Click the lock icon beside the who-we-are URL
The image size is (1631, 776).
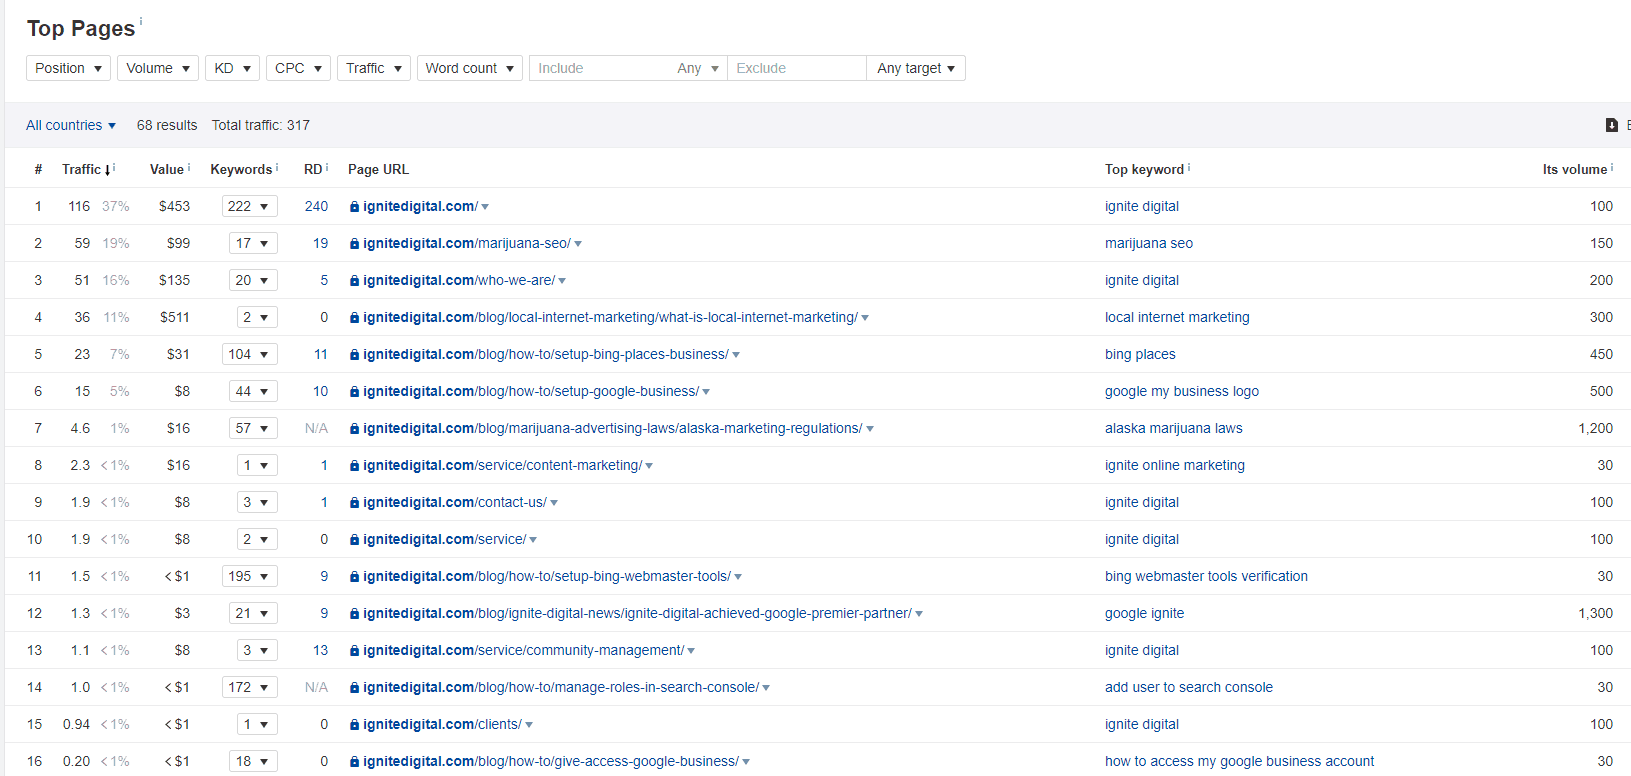(x=354, y=281)
